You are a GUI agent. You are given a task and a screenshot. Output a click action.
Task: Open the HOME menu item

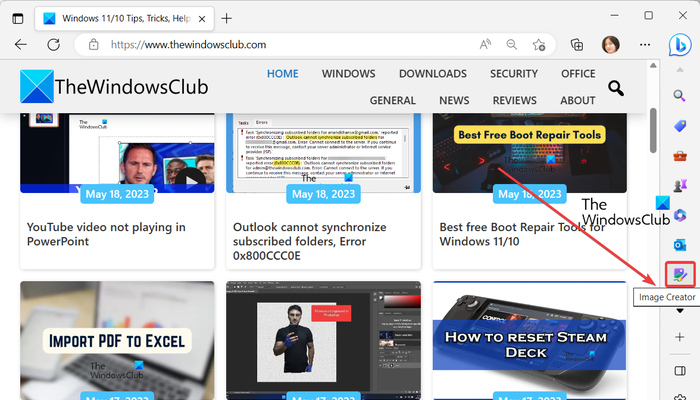(283, 74)
